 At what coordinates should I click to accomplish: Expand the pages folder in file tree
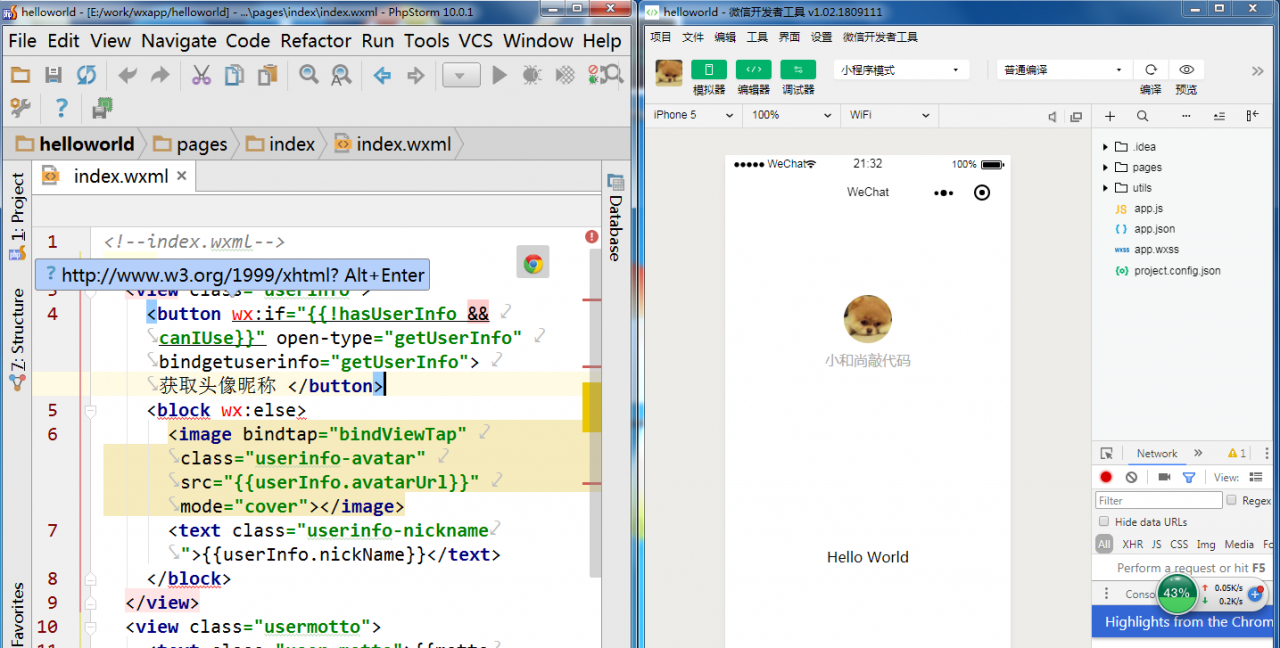pyautogui.click(x=1105, y=167)
